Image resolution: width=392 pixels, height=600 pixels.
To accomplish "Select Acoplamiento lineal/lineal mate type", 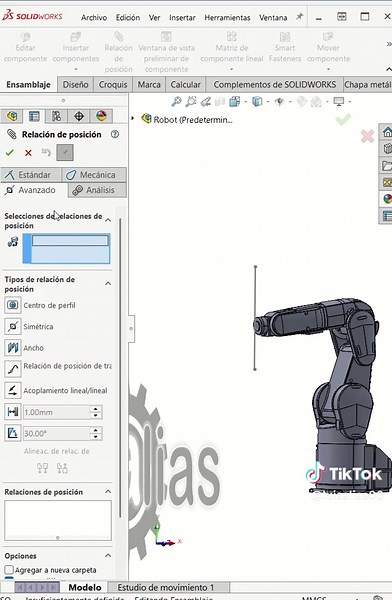I will 56,391.
